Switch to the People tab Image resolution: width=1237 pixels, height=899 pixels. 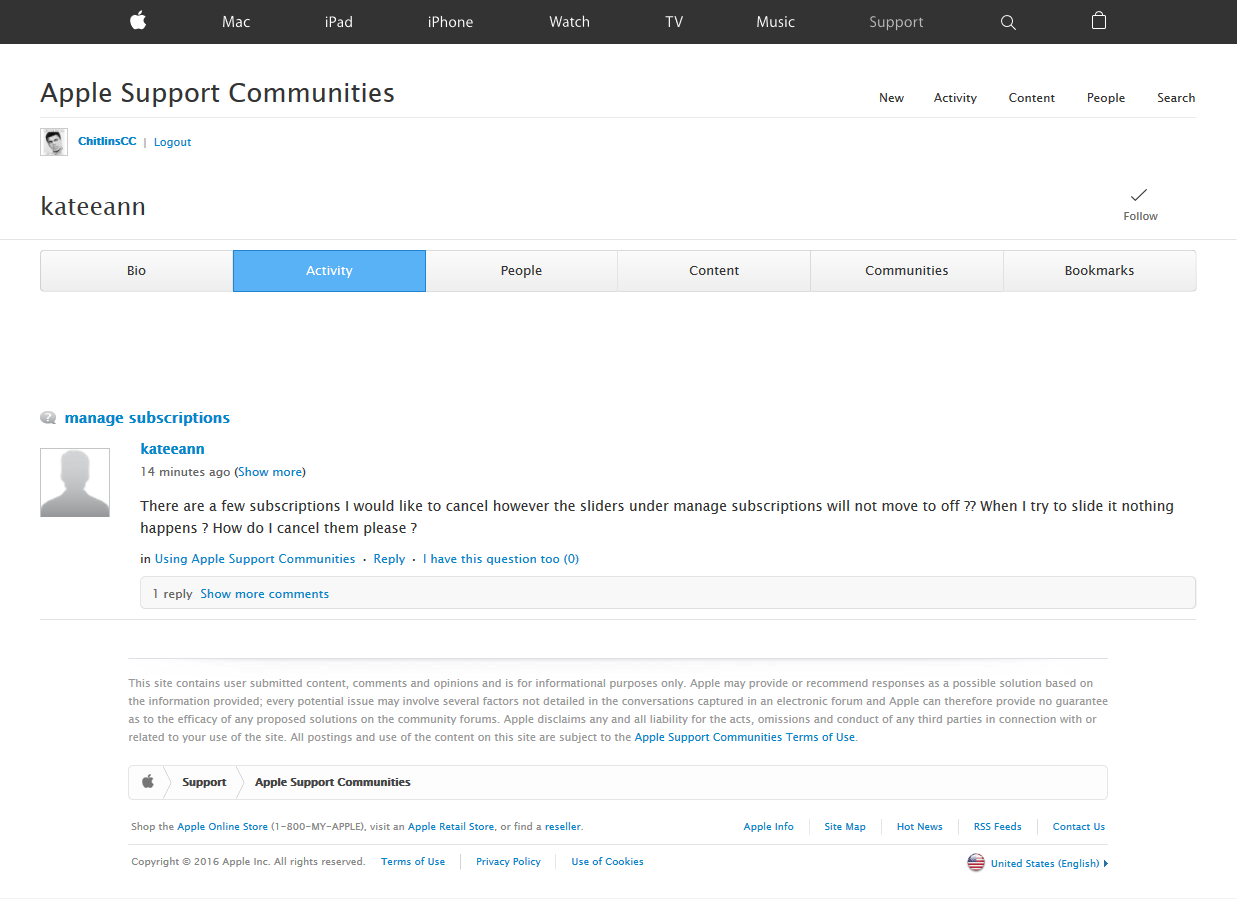pos(521,271)
